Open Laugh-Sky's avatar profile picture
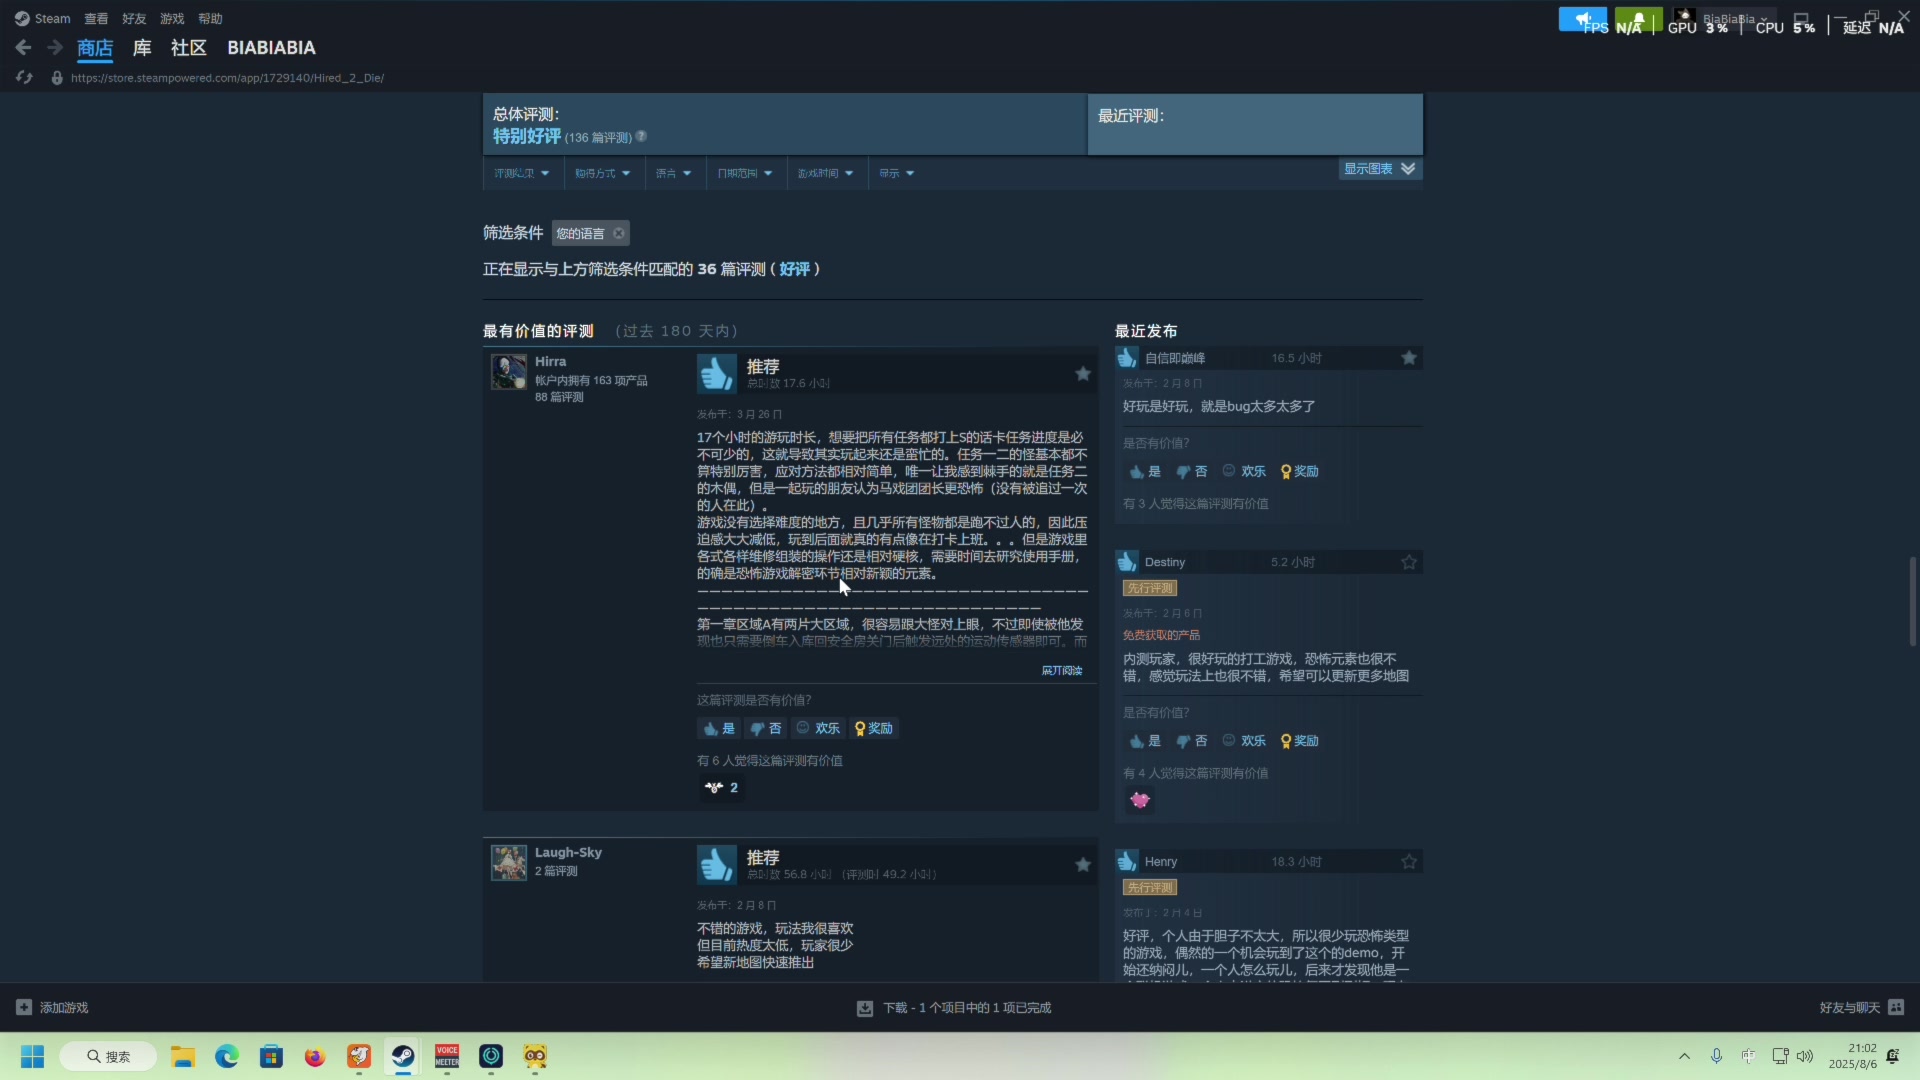 pos(508,862)
